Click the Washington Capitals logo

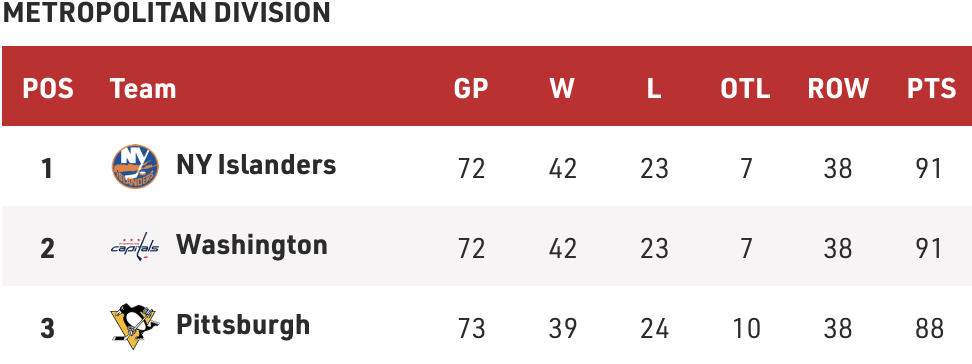tap(135, 247)
